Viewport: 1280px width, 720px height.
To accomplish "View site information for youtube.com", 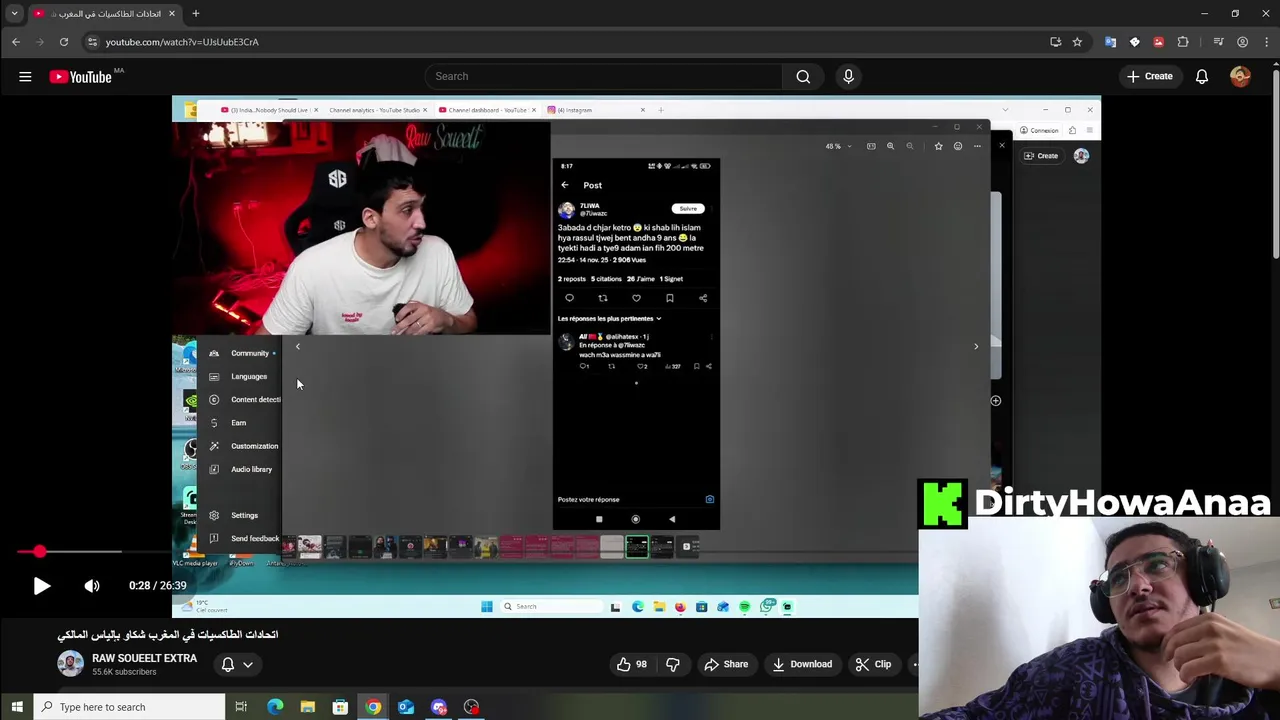I will (x=92, y=42).
